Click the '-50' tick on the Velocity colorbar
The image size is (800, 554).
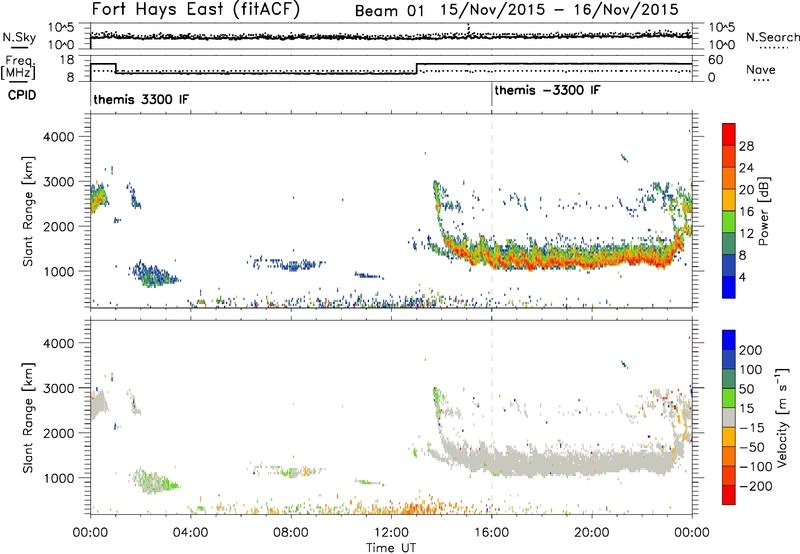(x=752, y=447)
